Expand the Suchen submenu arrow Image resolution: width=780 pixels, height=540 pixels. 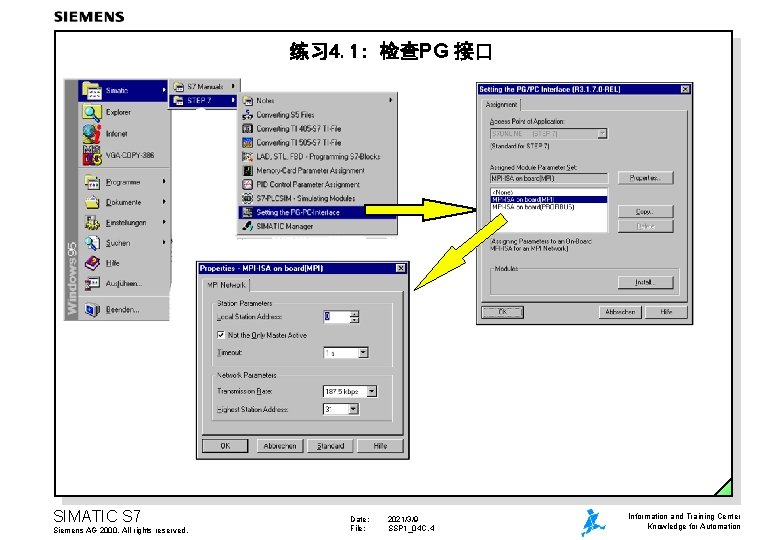(164, 243)
